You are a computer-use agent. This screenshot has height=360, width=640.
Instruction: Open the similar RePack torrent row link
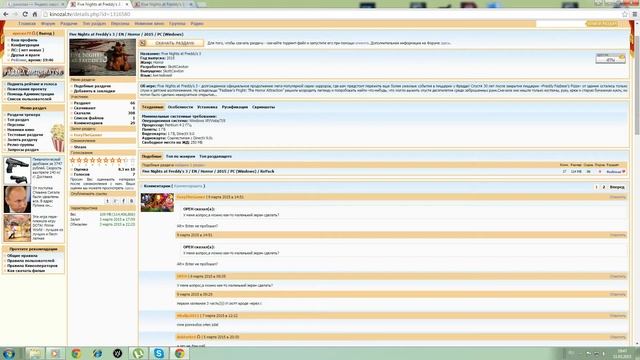pyautogui.click(x=208, y=171)
